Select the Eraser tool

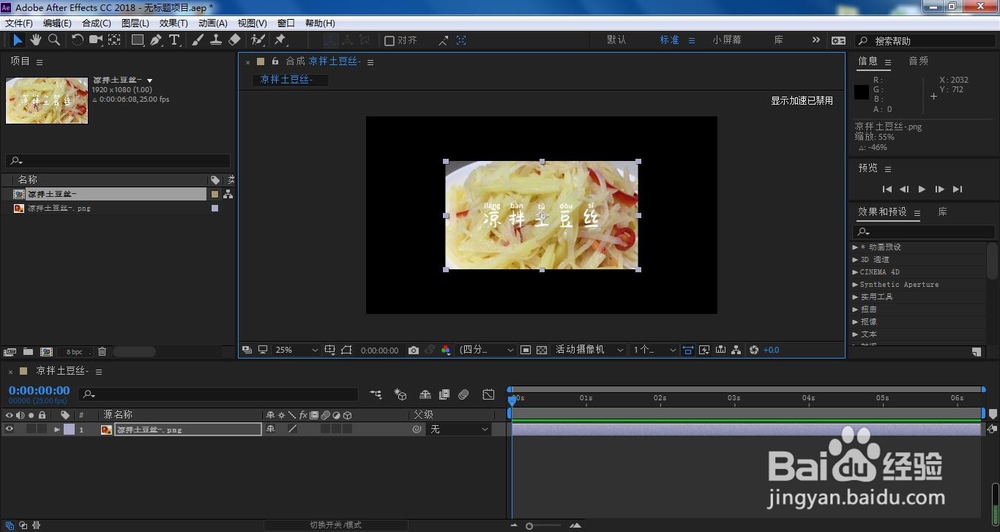[x=234, y=40]
